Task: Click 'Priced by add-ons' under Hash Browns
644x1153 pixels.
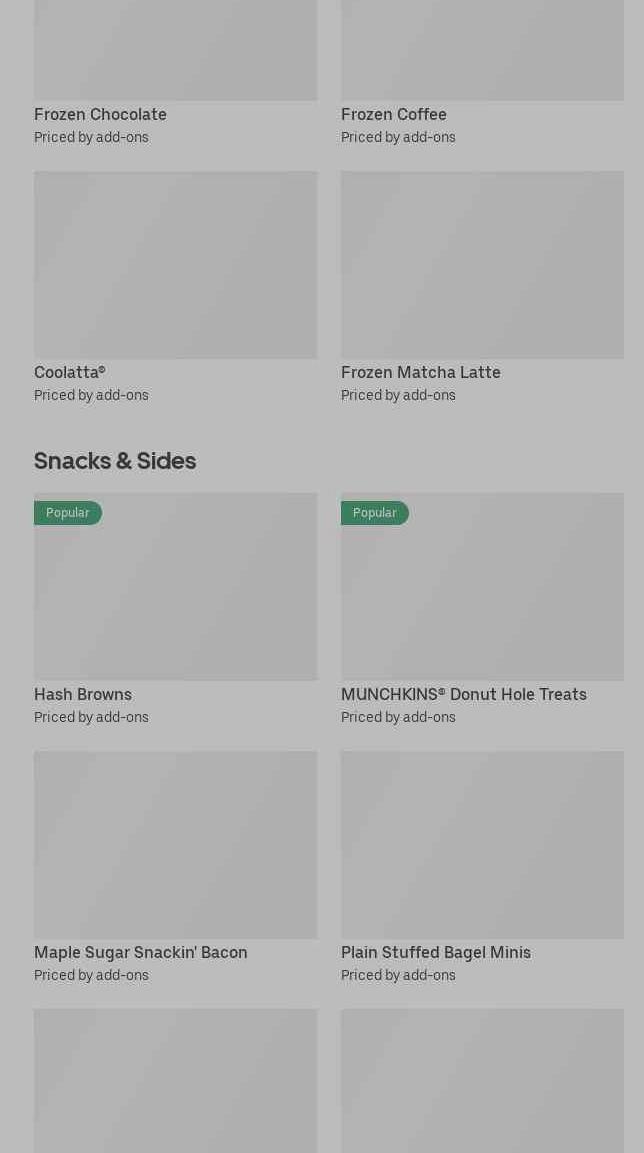Action: (91, 717)
